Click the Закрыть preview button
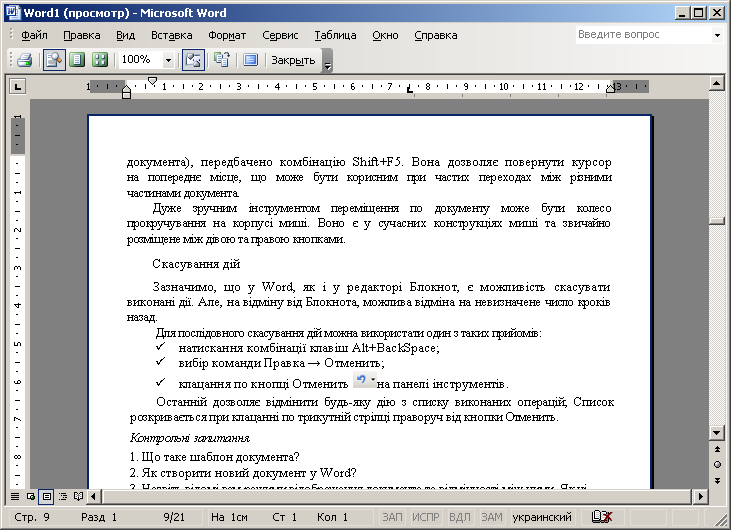 point(293,60)
